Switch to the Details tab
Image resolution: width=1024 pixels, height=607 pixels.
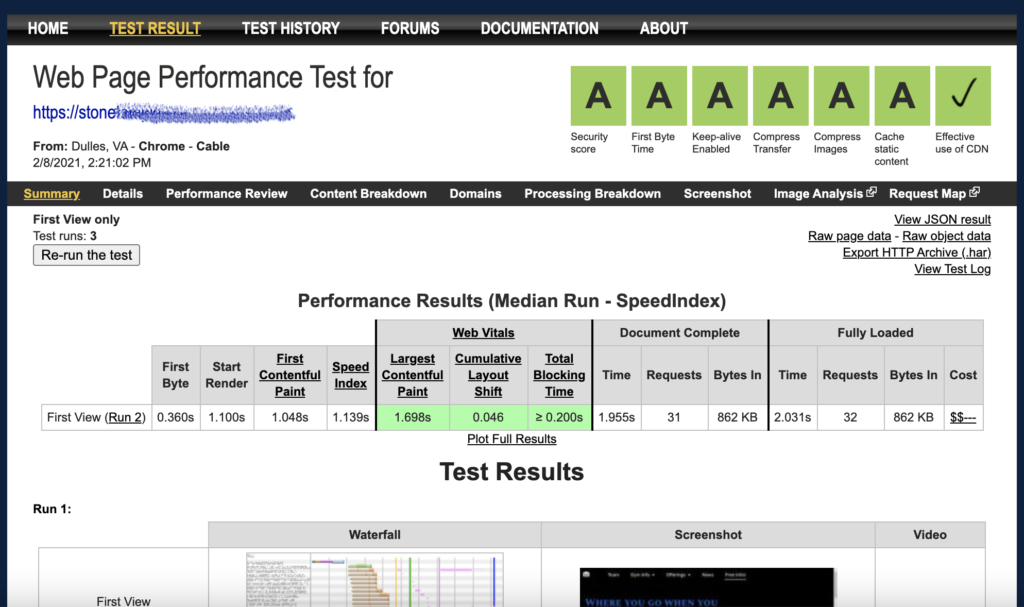click(122, 193)
